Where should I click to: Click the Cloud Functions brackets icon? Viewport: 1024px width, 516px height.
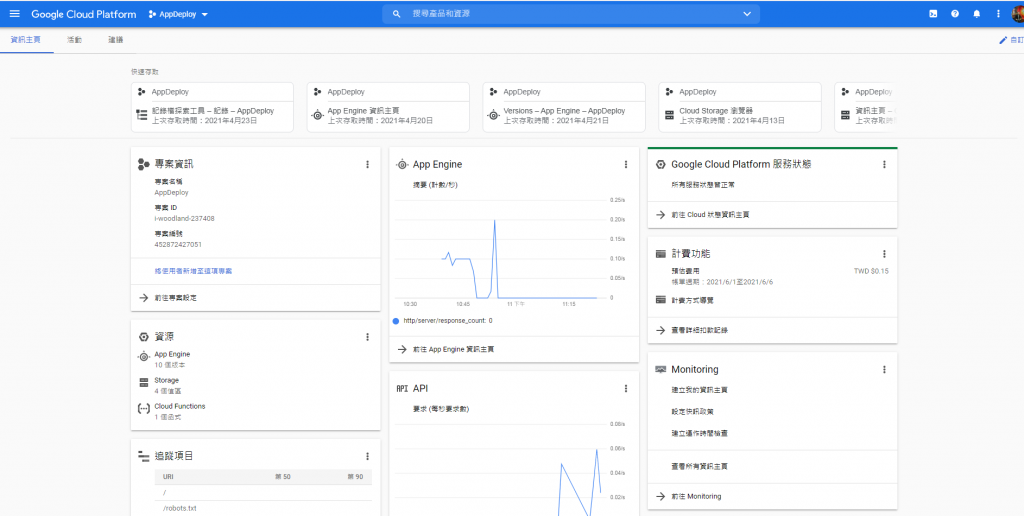coord(144,409)
